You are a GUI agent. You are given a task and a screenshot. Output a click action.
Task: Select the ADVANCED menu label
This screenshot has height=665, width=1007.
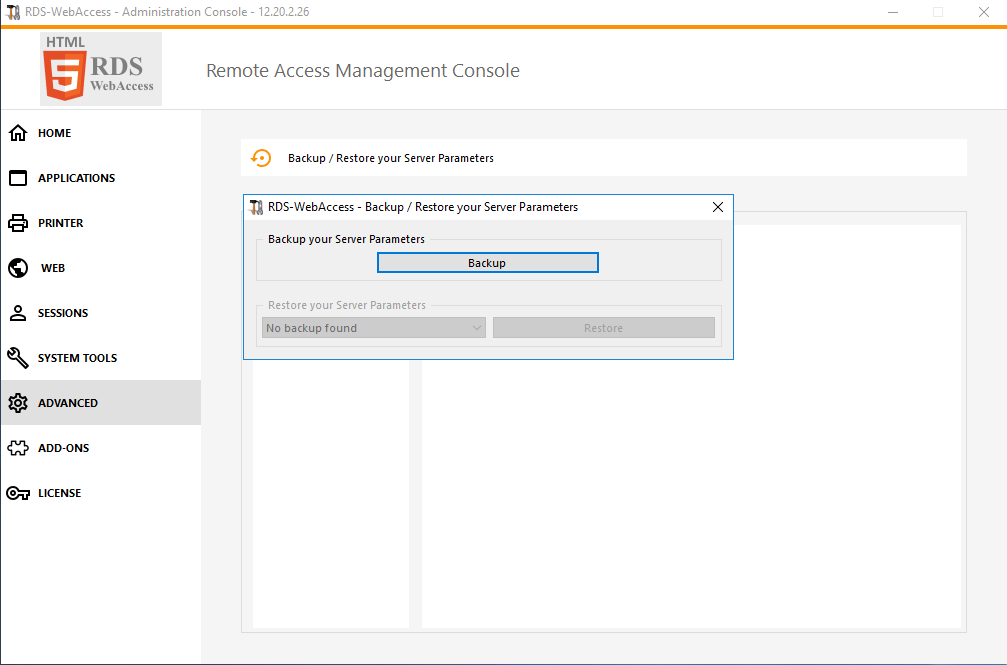point(67,403)
